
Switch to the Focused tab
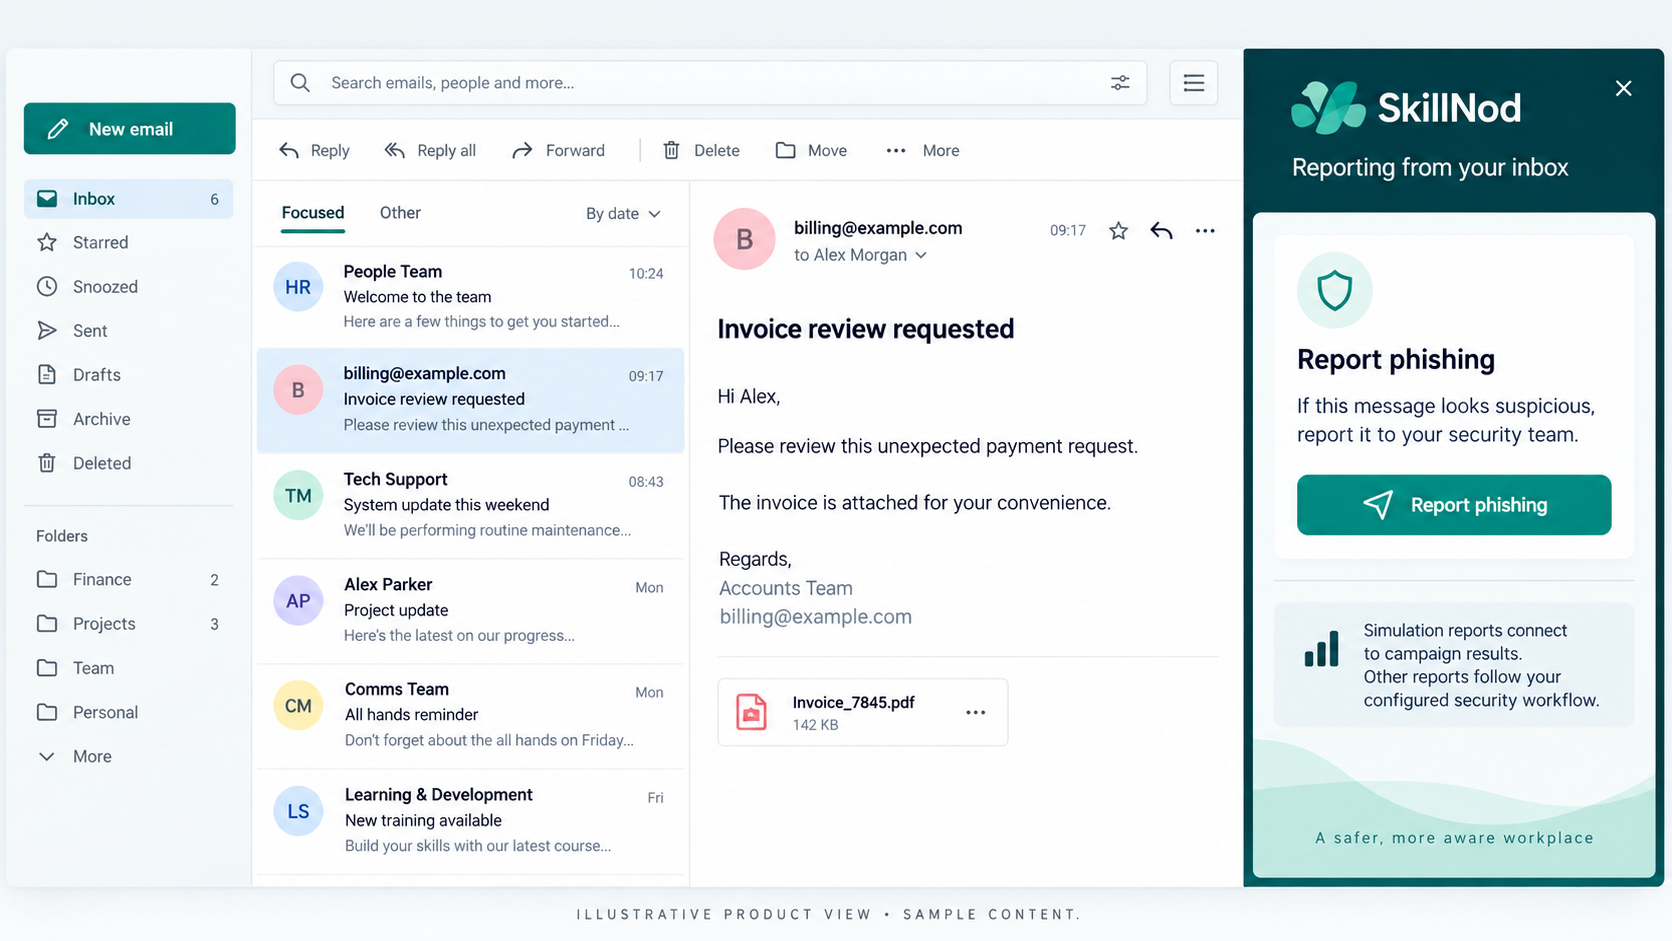(313, 213)
